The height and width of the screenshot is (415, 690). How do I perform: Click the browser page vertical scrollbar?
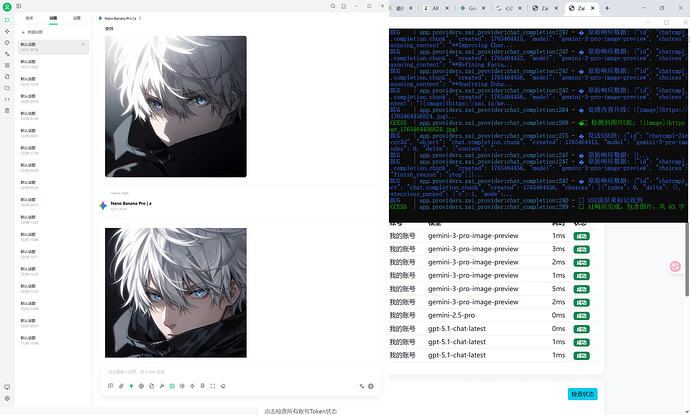[687, 259]
